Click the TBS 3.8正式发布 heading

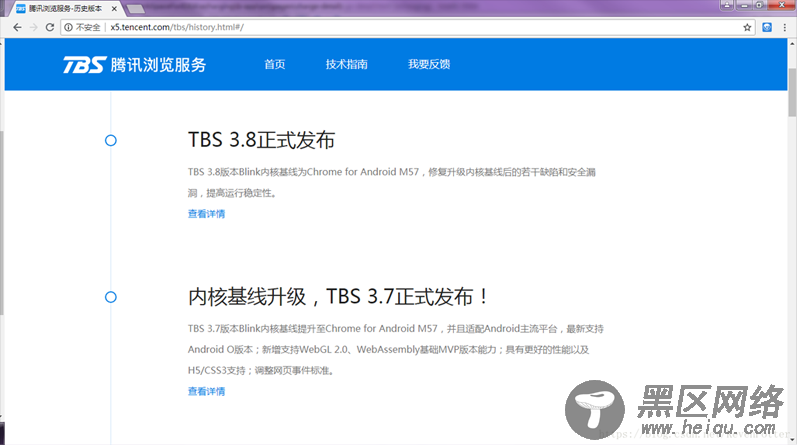click(x=261, y=140)
